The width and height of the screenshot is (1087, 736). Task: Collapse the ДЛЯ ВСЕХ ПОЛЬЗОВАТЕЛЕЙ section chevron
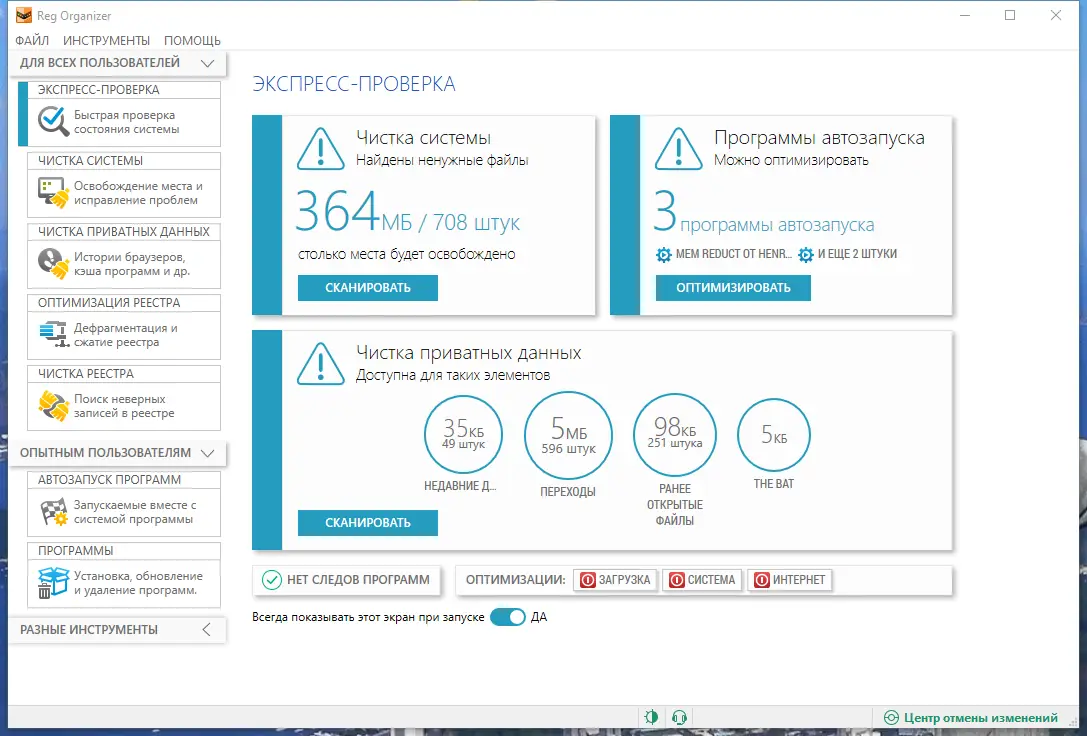(x=207, y=63)
